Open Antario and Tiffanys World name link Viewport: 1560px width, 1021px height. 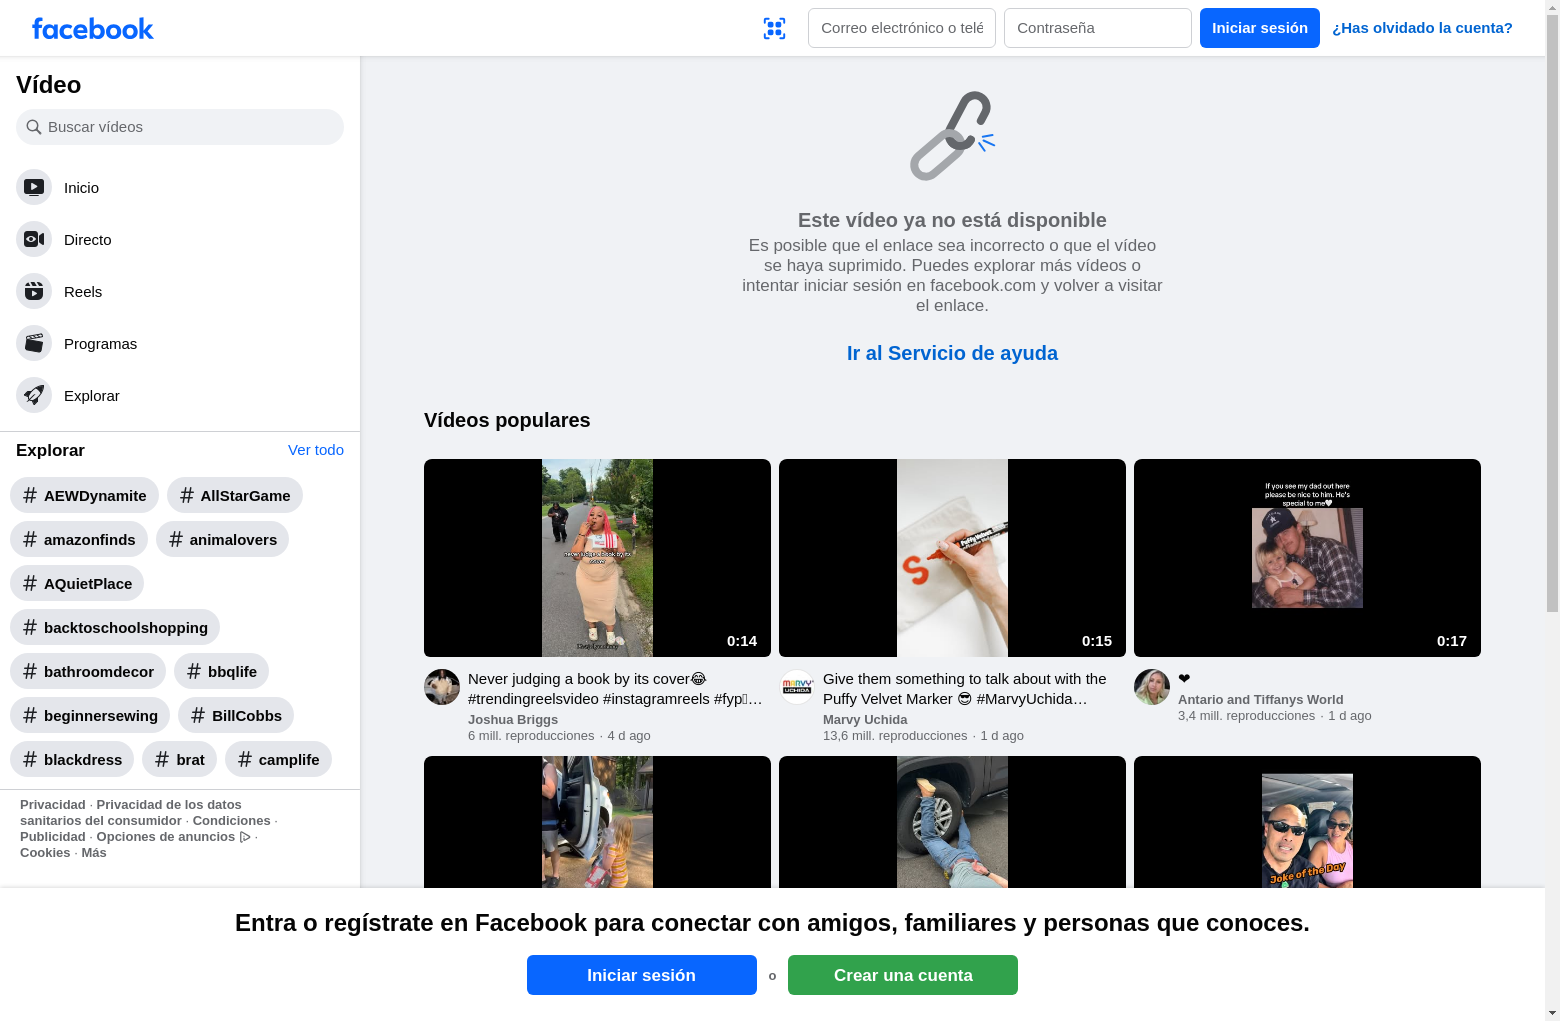pyautogui.click(x=1260, y=700)
